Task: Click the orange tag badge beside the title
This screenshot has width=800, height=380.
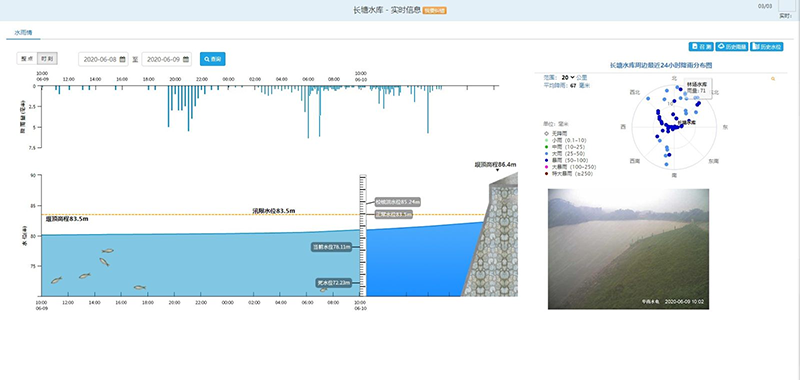Action: click(435, 11)
